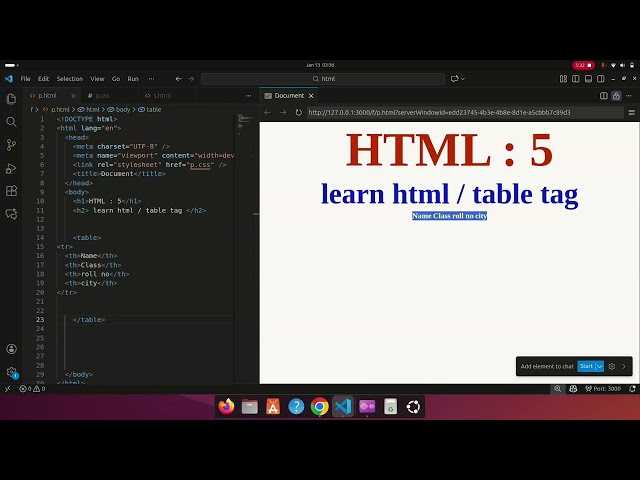Open Ubuntu App Center from dock
The image size is (640, 480).
point(273,407)
